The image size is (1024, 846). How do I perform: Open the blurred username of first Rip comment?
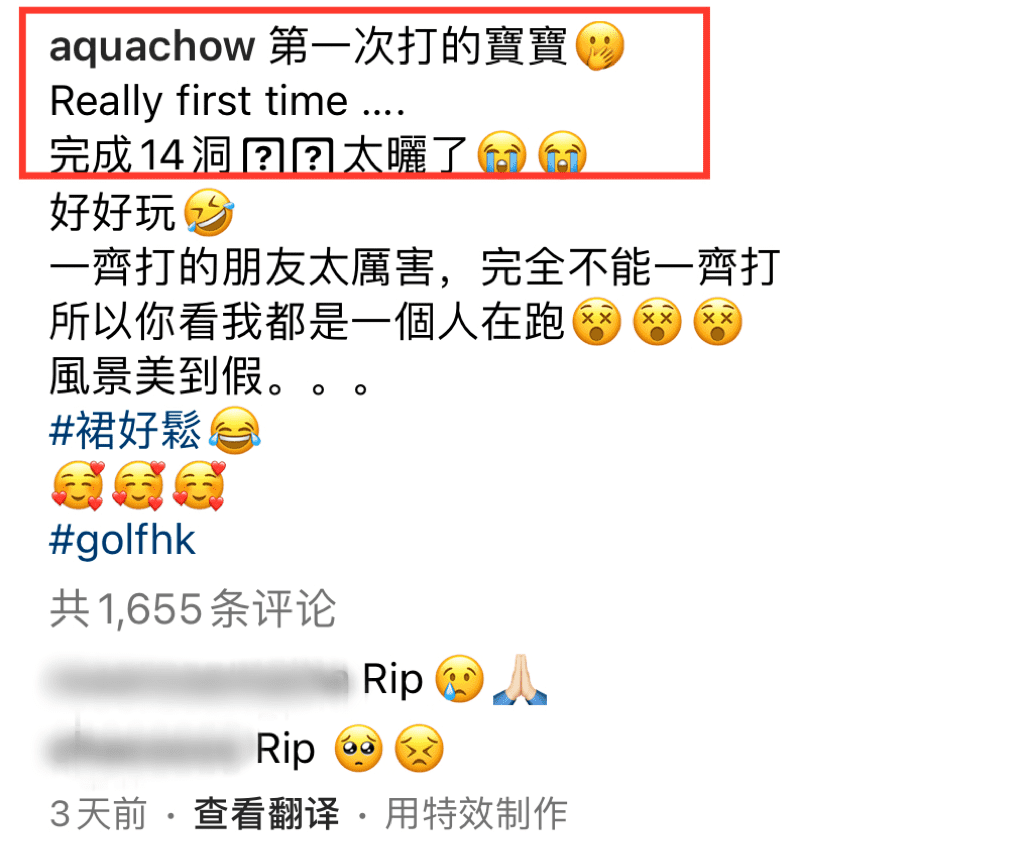[x=198, y=679]
